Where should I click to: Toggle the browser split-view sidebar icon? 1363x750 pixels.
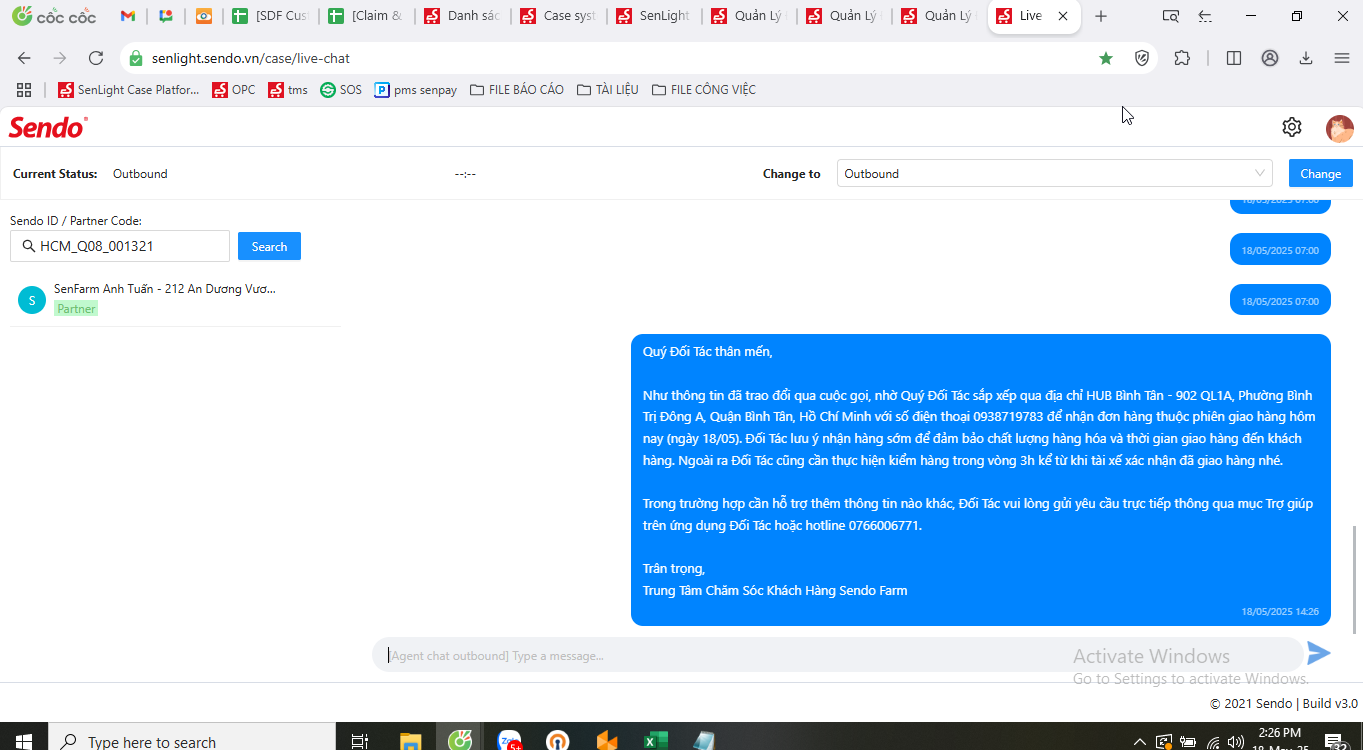[x=1234, y=58]
